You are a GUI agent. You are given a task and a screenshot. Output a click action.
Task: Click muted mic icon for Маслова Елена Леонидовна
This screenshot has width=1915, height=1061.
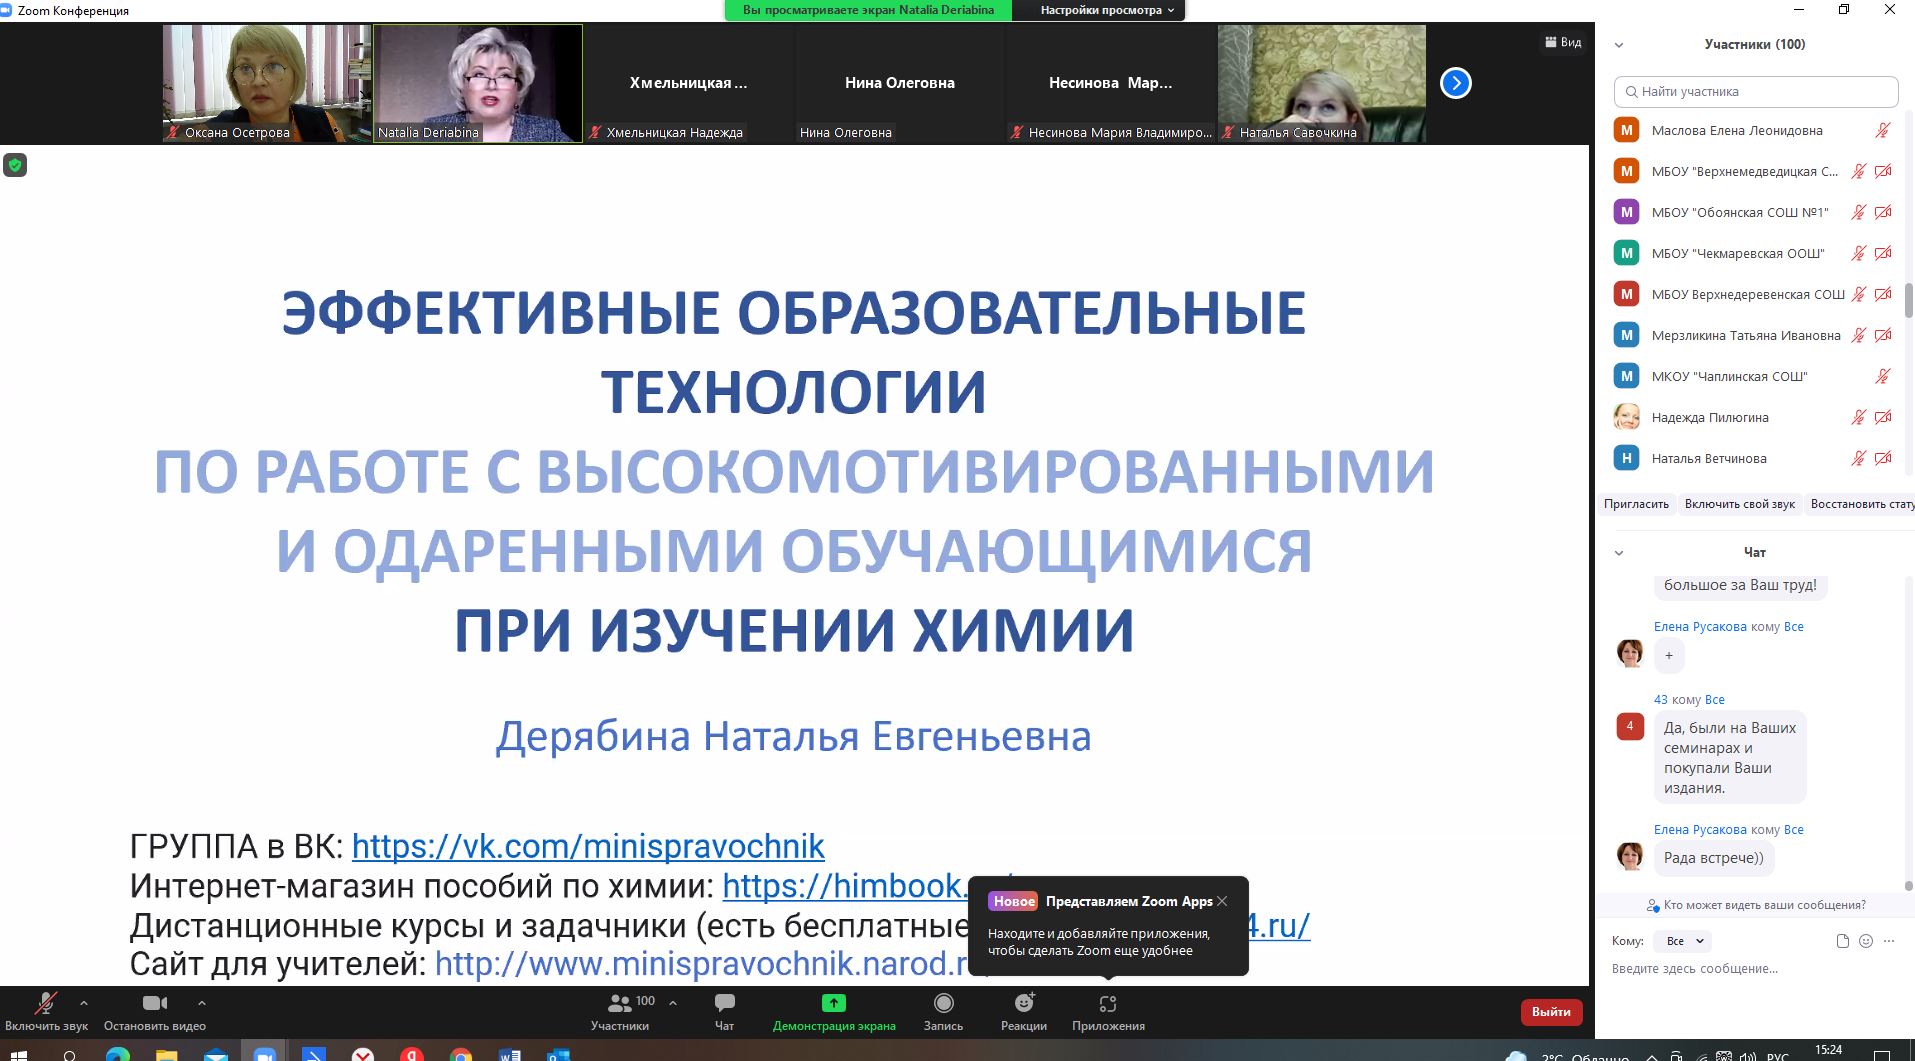click(x=1882, y=130)
